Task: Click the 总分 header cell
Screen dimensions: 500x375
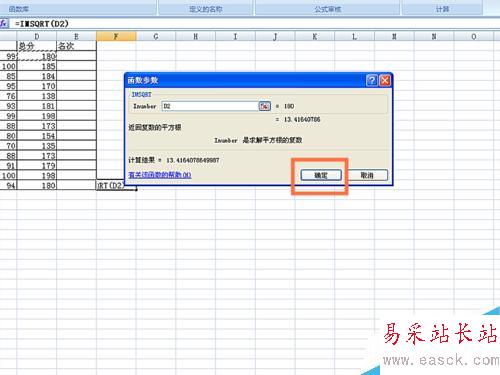Action: pyautogui.click(x=37, y=46)
